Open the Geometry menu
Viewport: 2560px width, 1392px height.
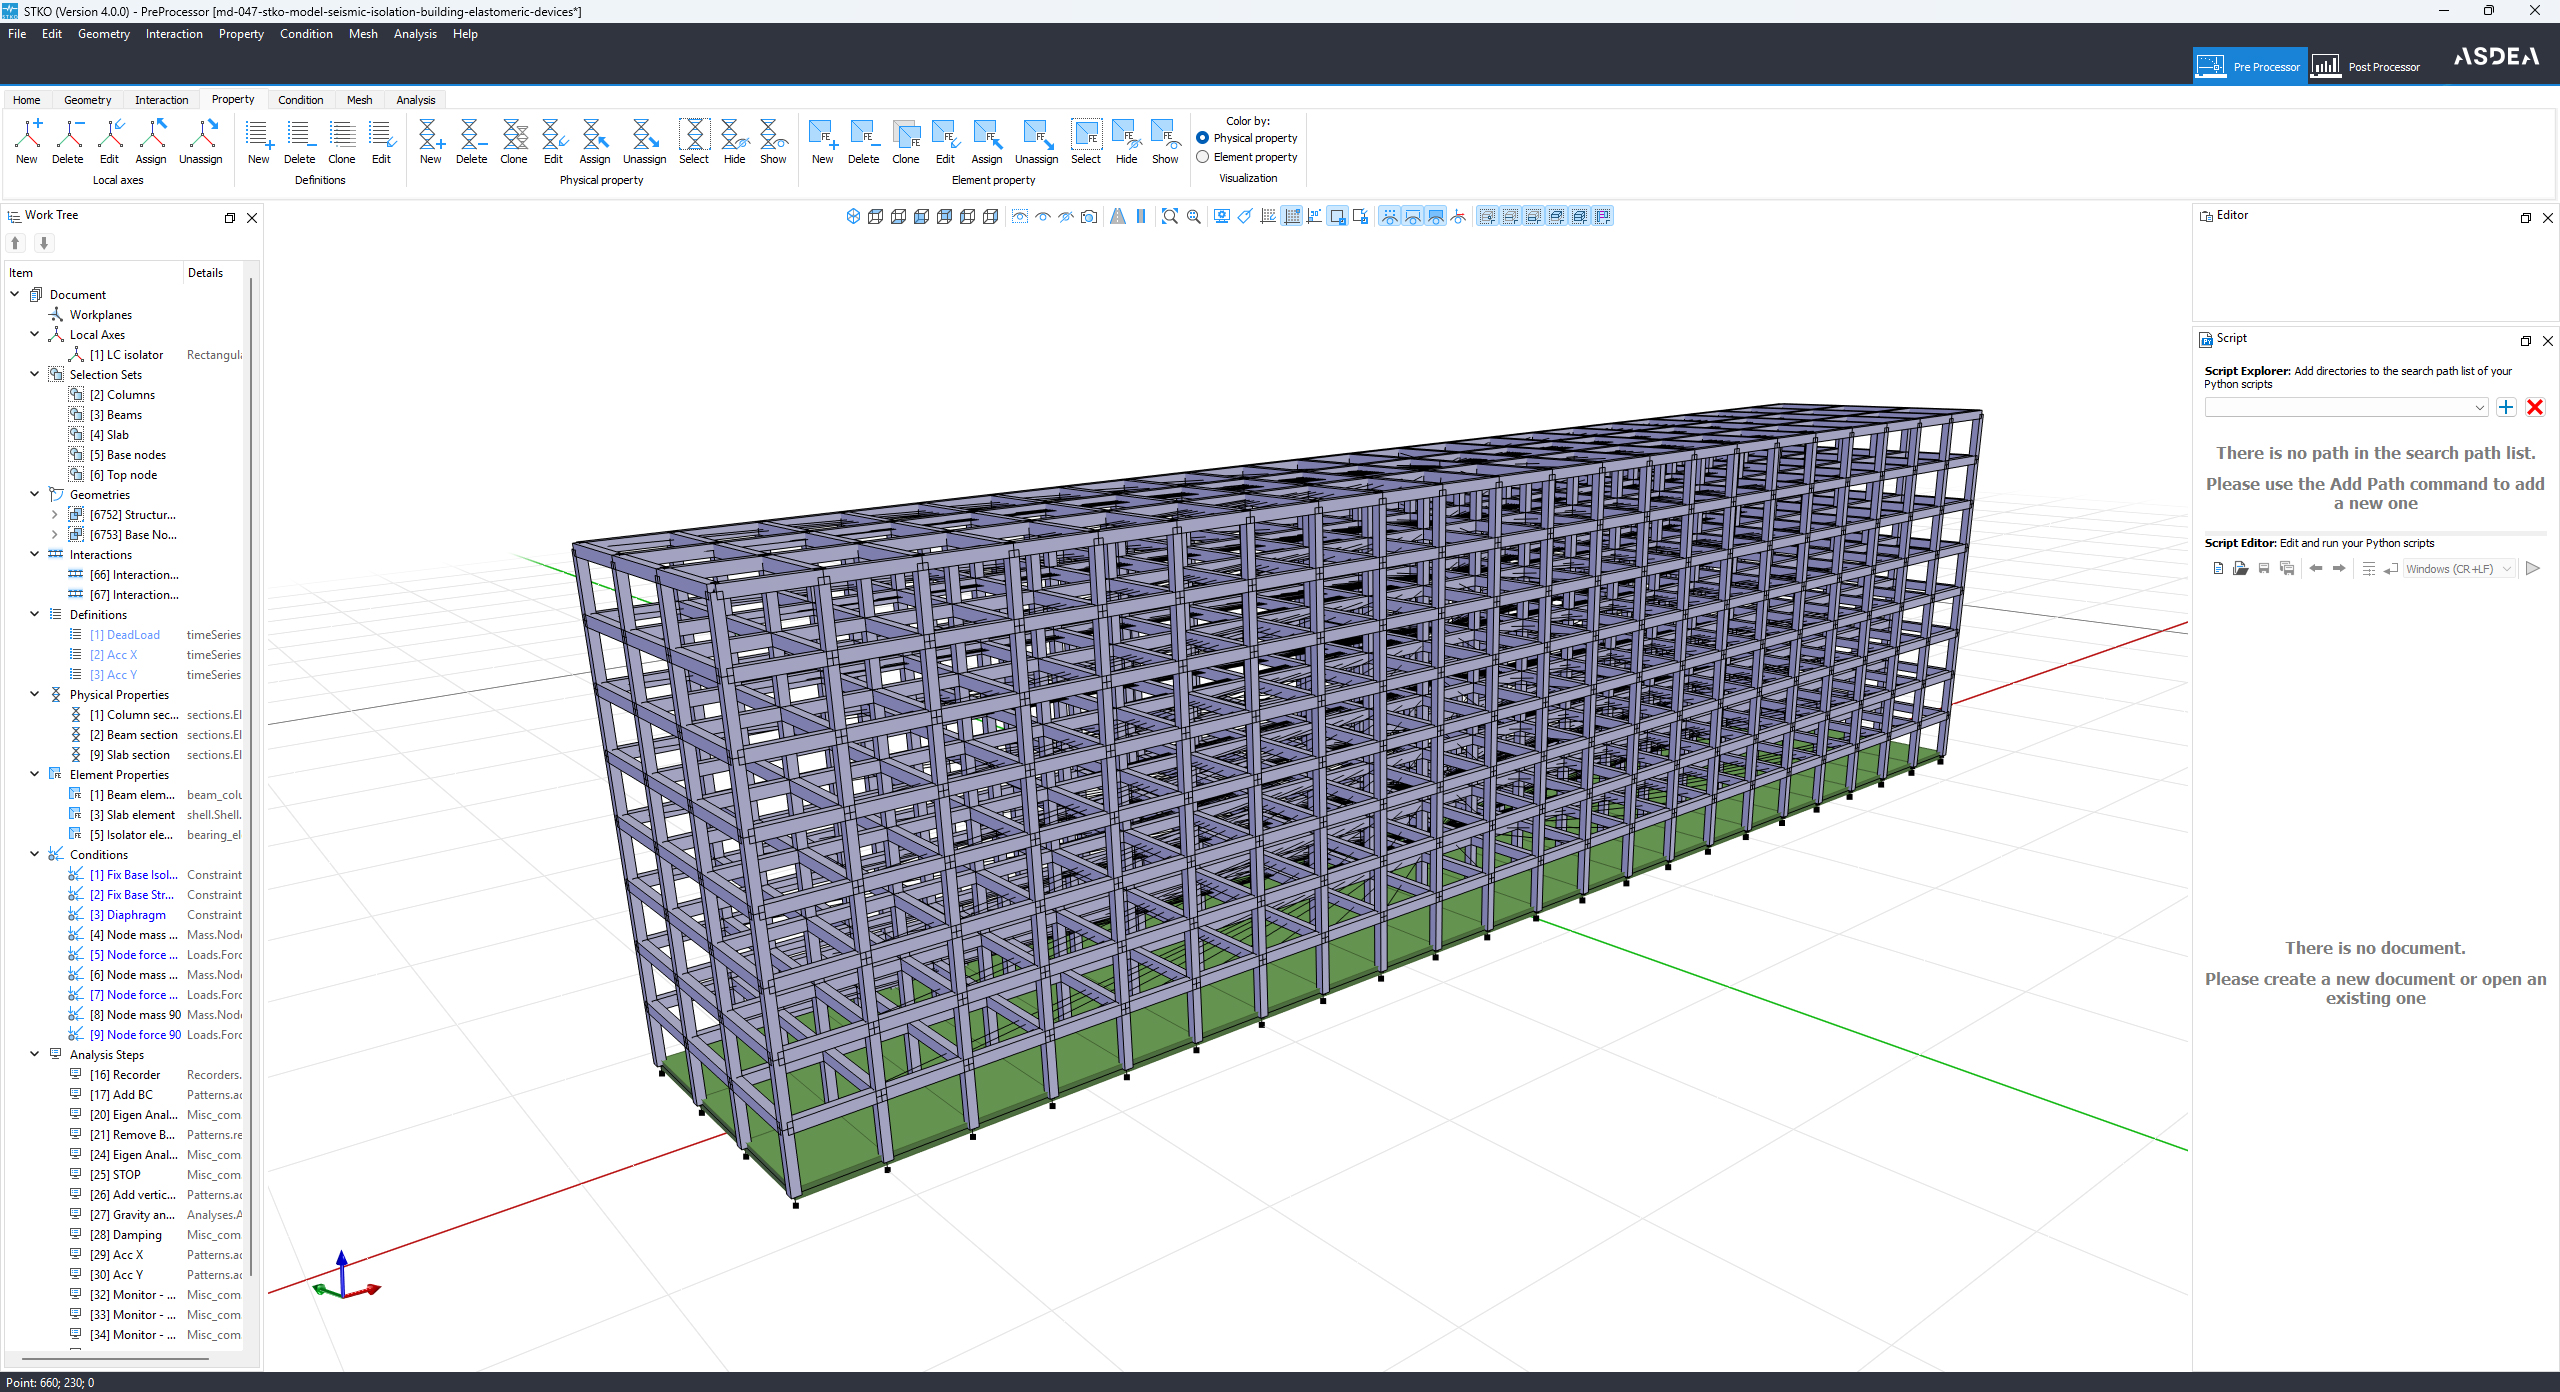(104, 34)
